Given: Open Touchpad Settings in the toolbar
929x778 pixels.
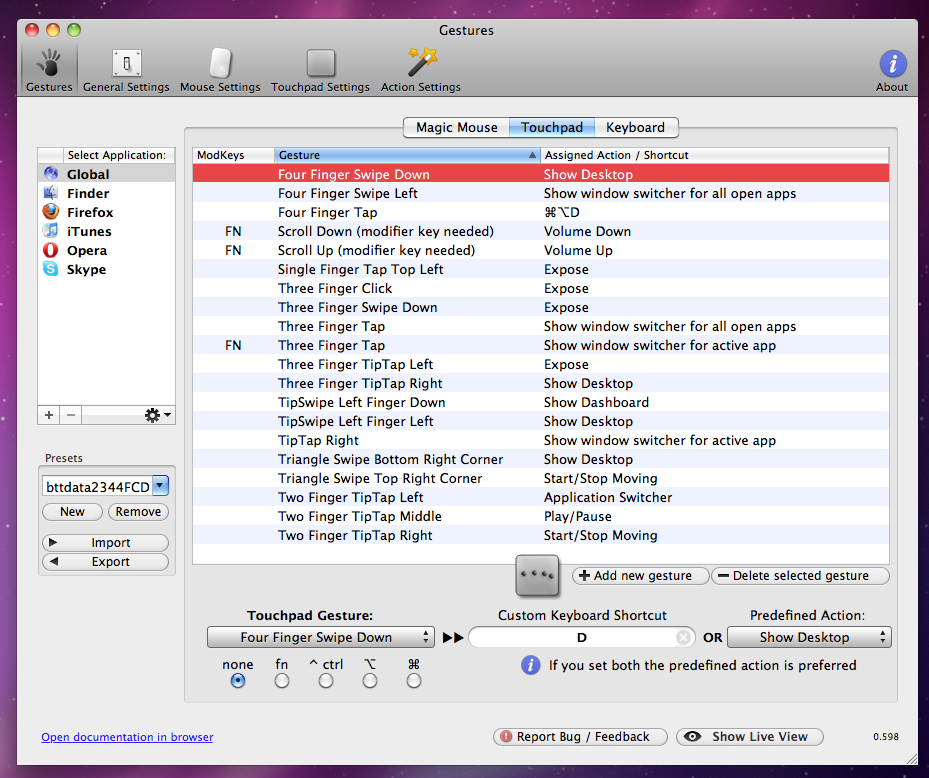Looking at the screenshot, I should click(x=320, y=71).
